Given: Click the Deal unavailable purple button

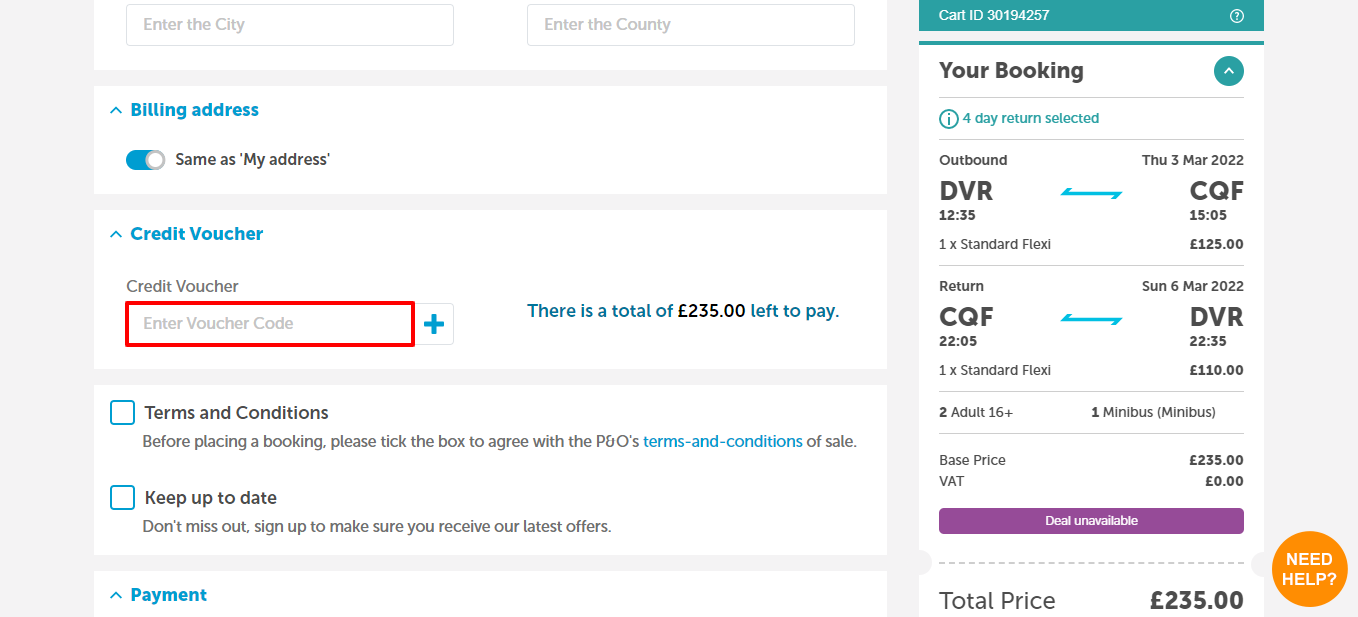Looking at the screenshot, I should pyautogui.click(x=1091, y=521).
